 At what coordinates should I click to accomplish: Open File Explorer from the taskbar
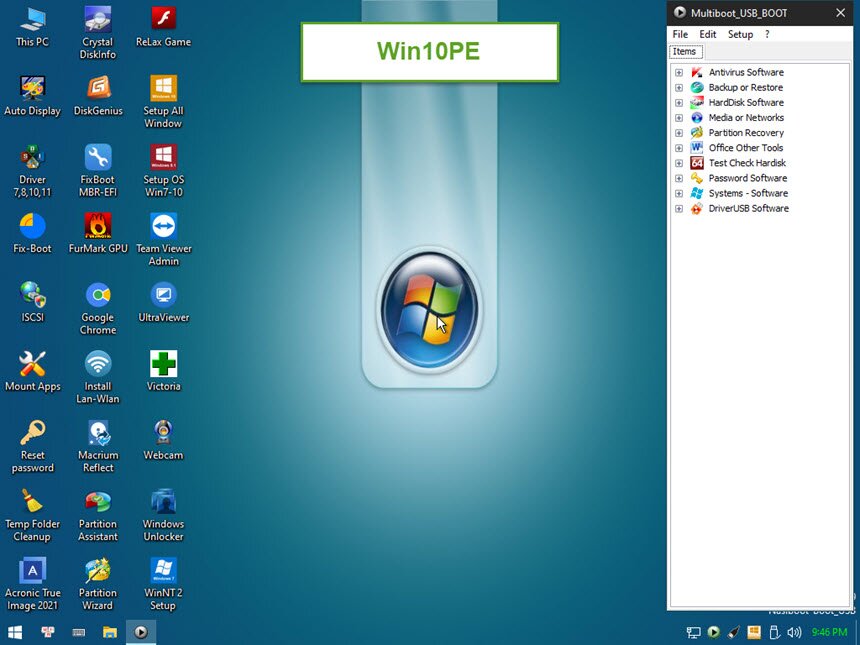[110, 632]
